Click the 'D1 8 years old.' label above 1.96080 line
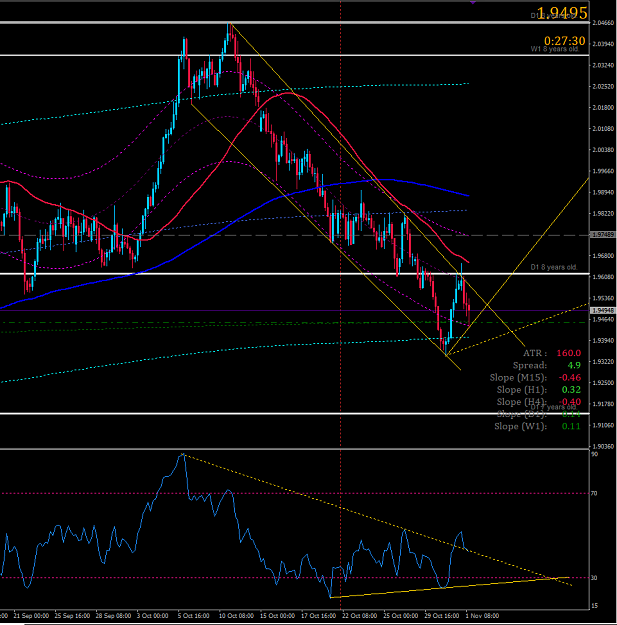Screen dimensions: 617x625 pyautogui.click(x=554, y=267)
